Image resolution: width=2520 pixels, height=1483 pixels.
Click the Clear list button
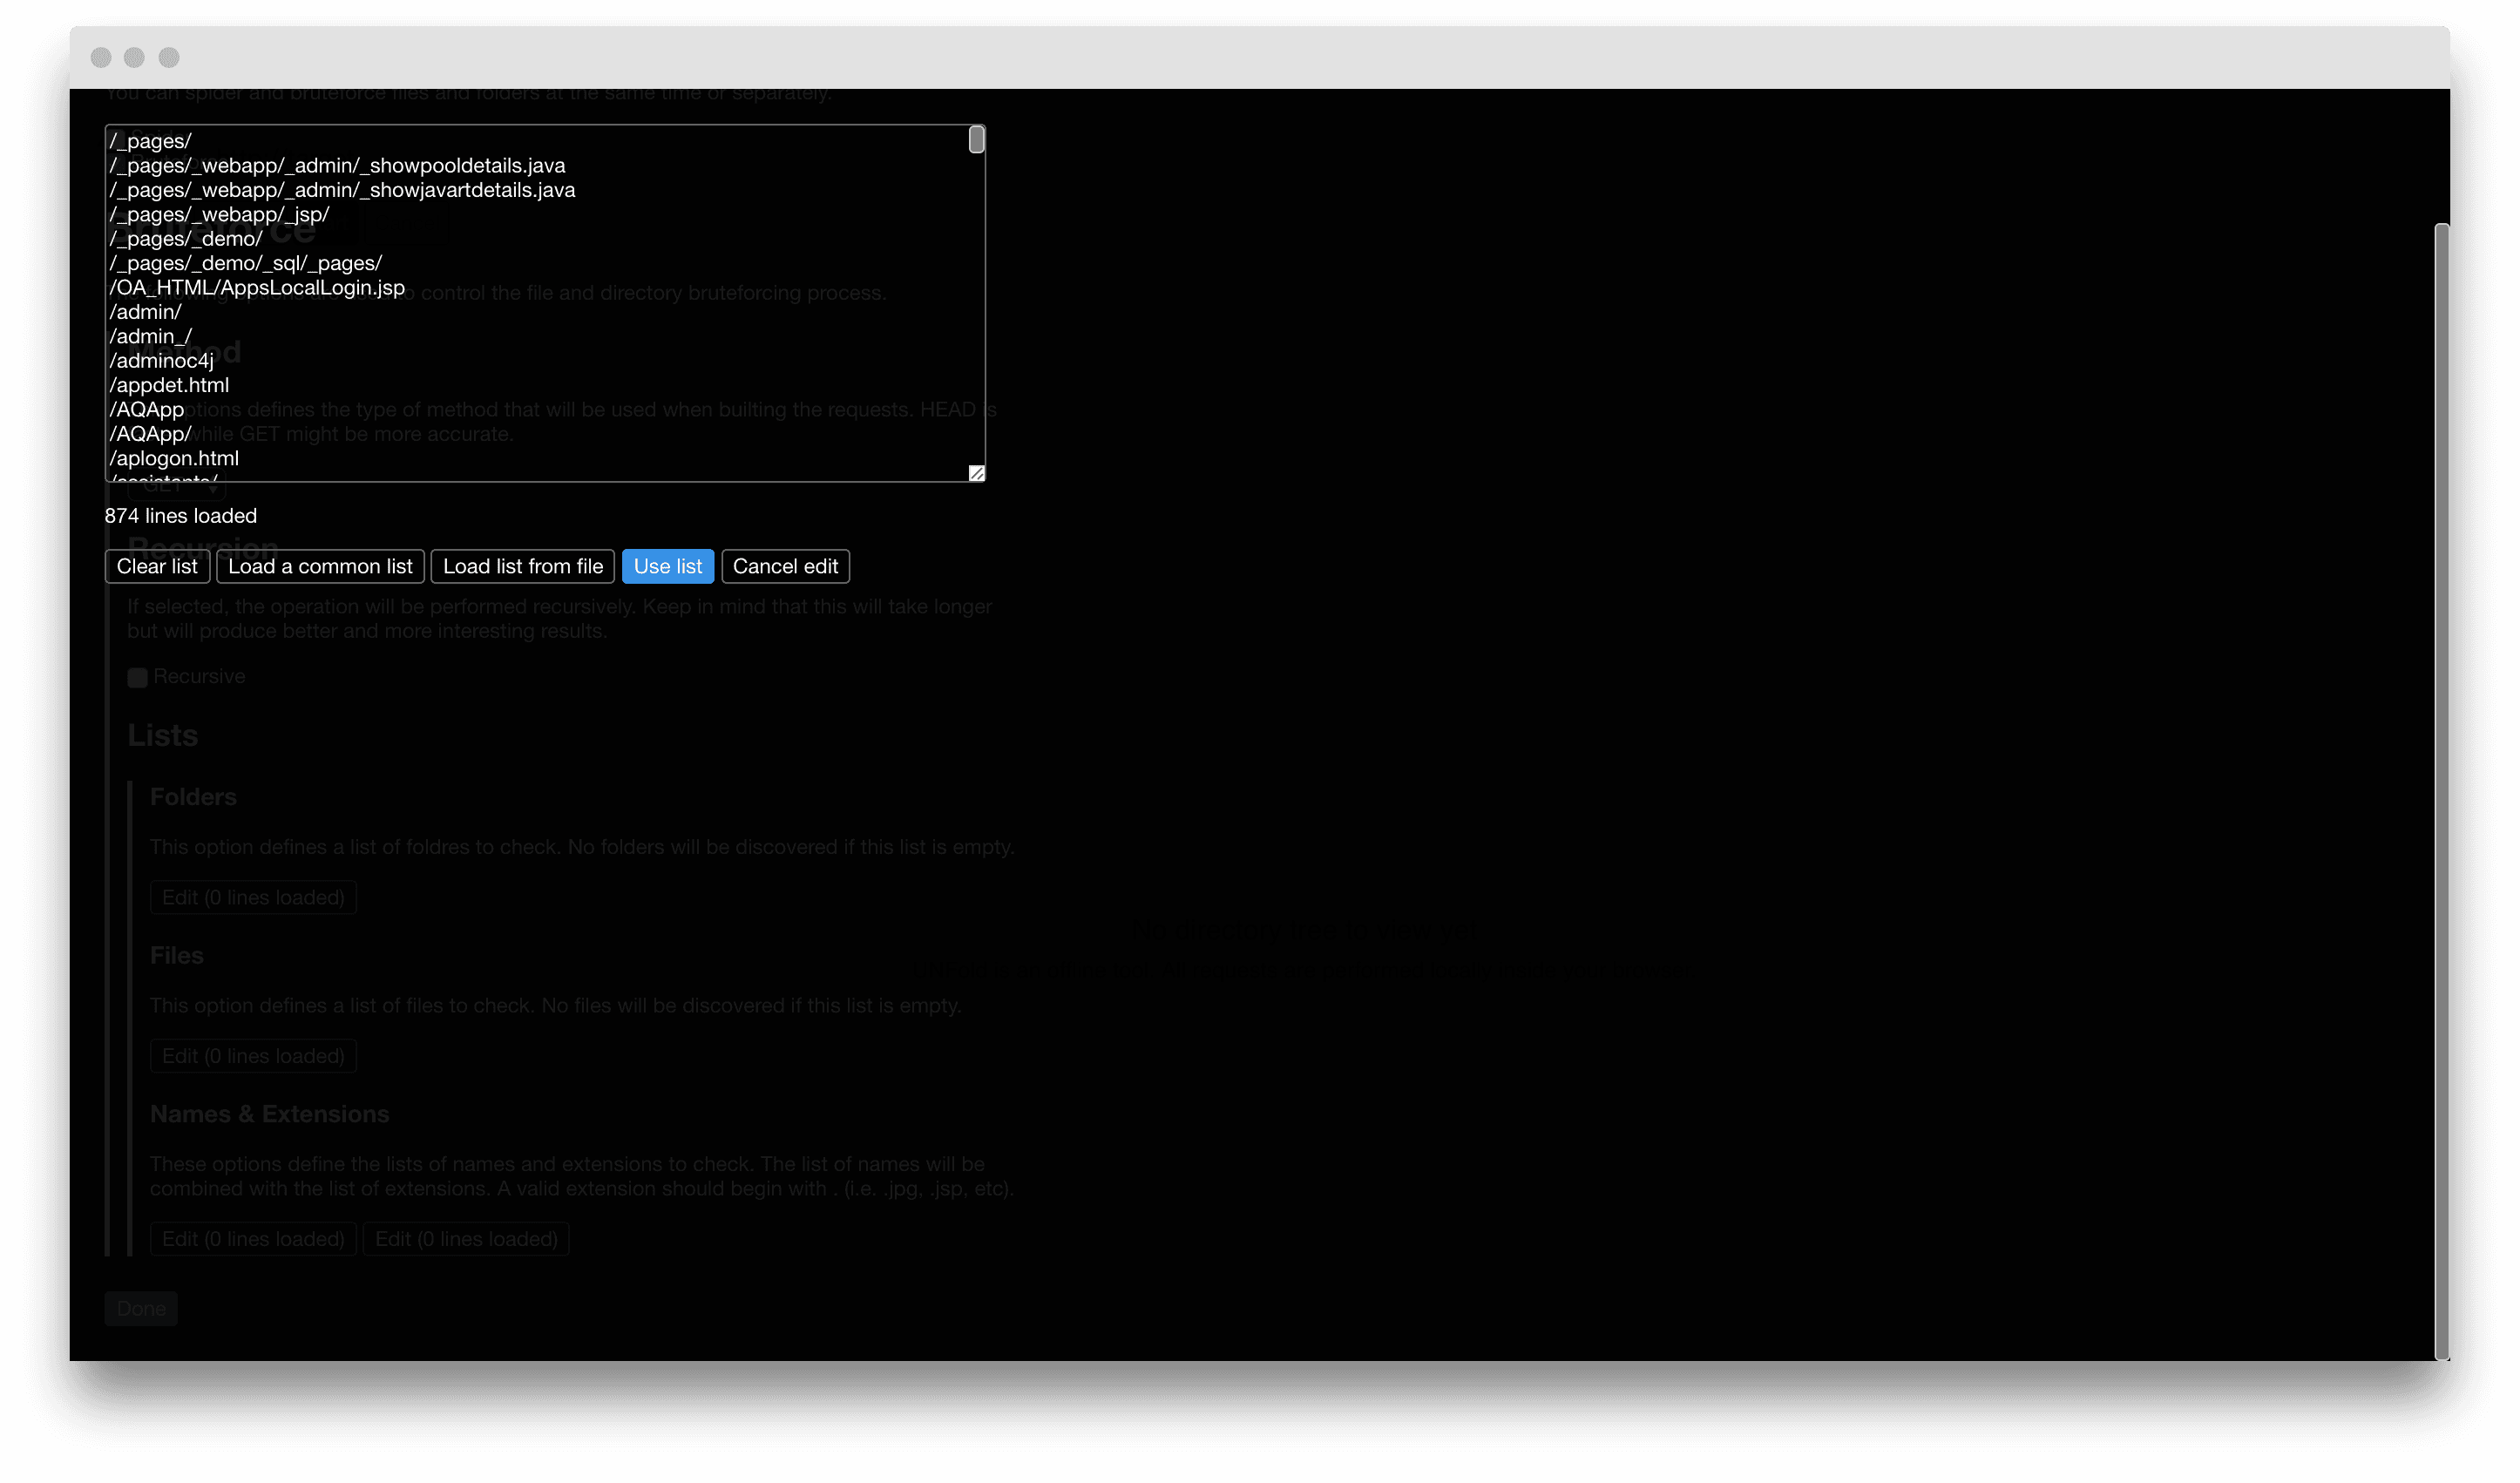(157, 566)
